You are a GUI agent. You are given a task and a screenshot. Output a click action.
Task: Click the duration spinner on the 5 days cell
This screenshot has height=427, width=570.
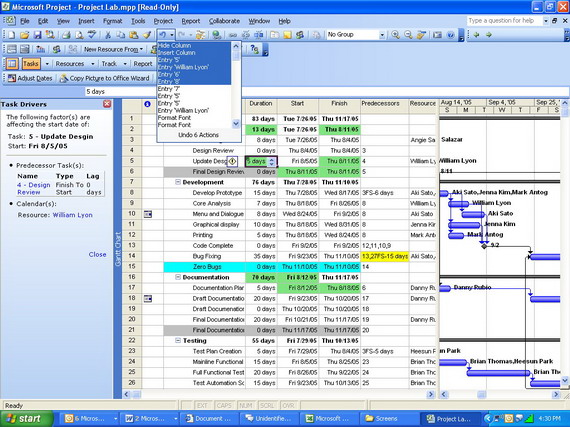[272, 162]
